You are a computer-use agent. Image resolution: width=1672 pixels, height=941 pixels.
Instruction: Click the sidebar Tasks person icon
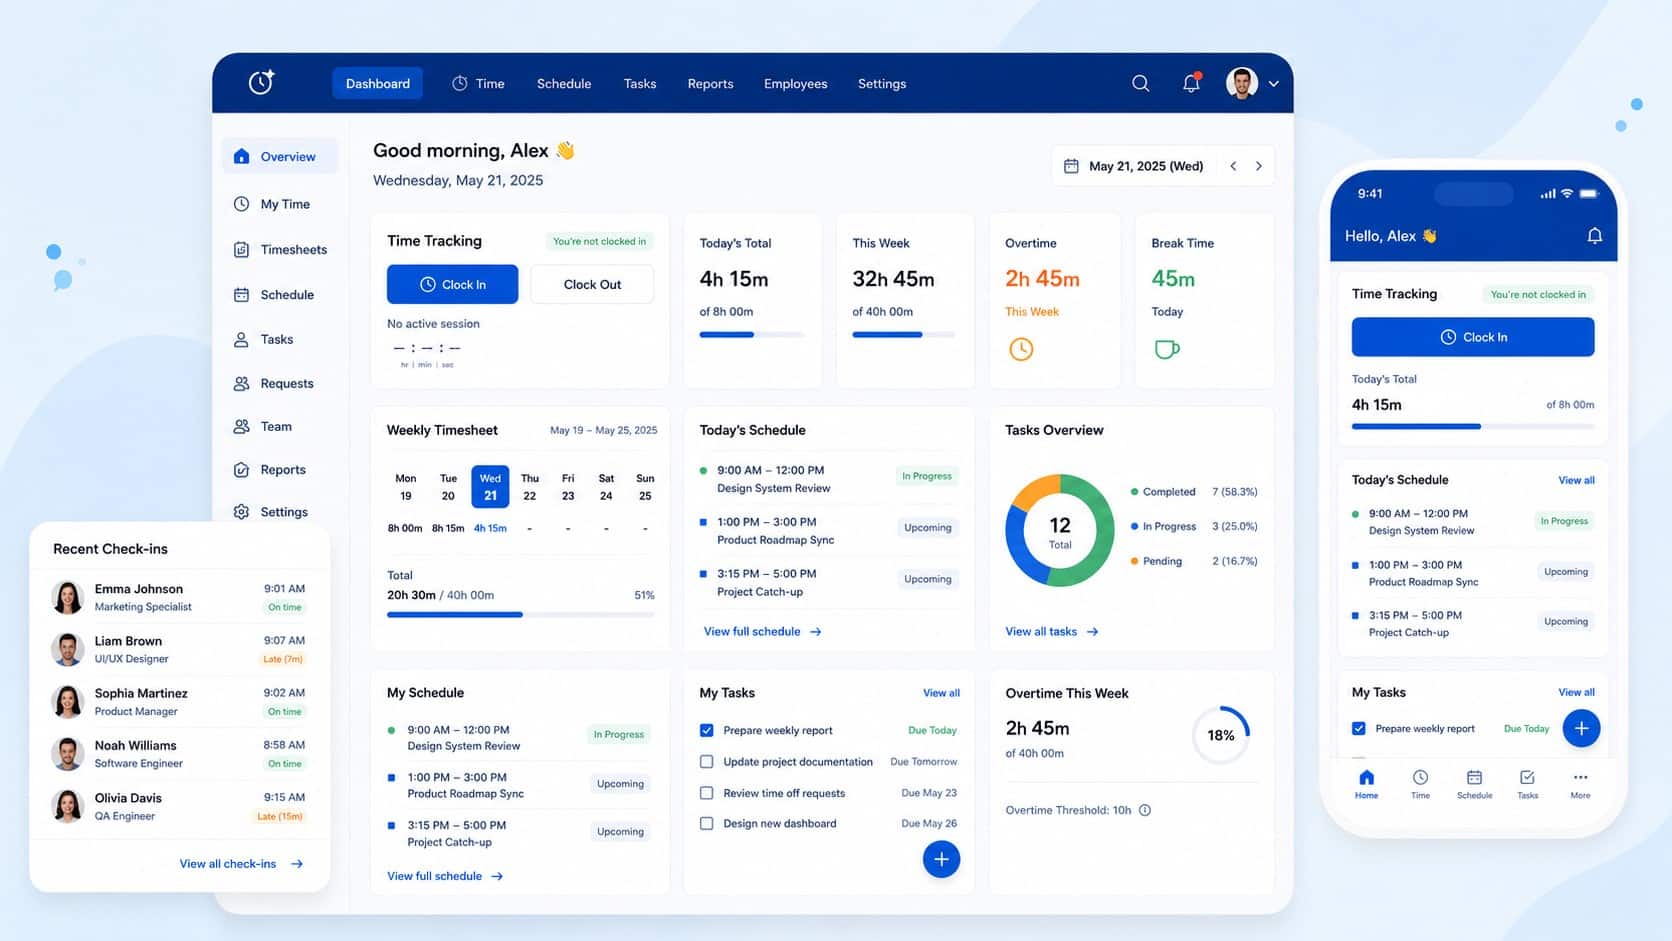click(241, 340)
